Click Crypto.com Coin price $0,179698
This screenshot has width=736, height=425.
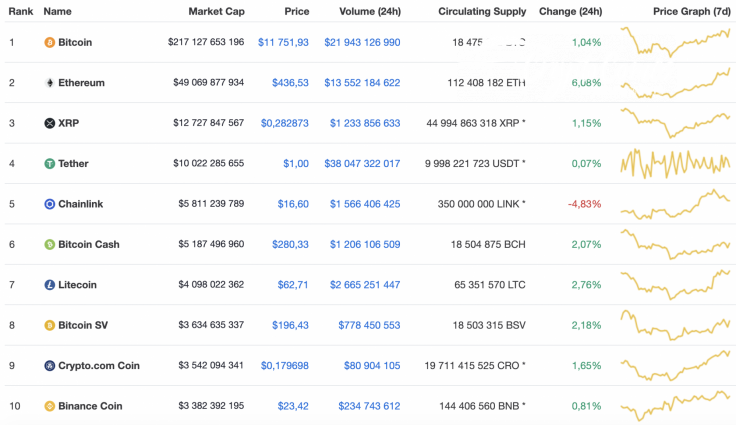point(285,366)
